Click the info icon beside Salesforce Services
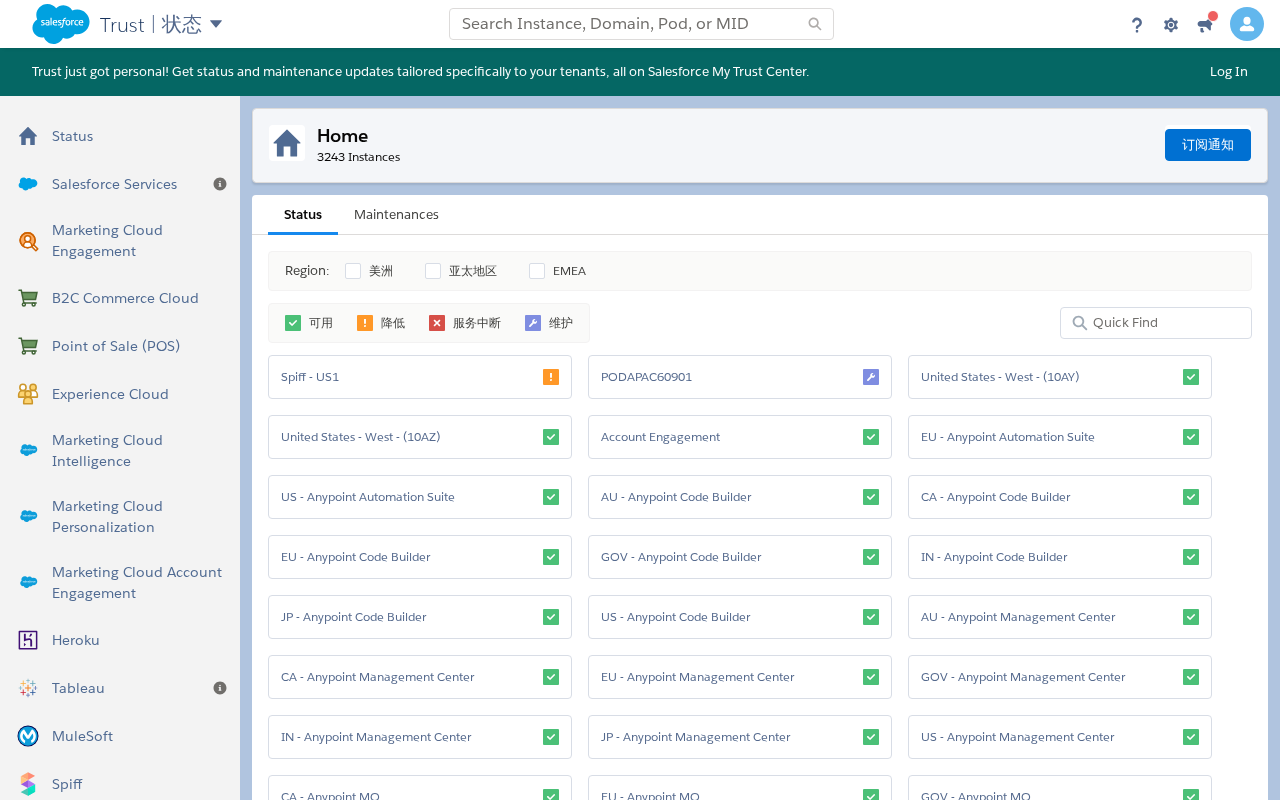 pos(220,184)
